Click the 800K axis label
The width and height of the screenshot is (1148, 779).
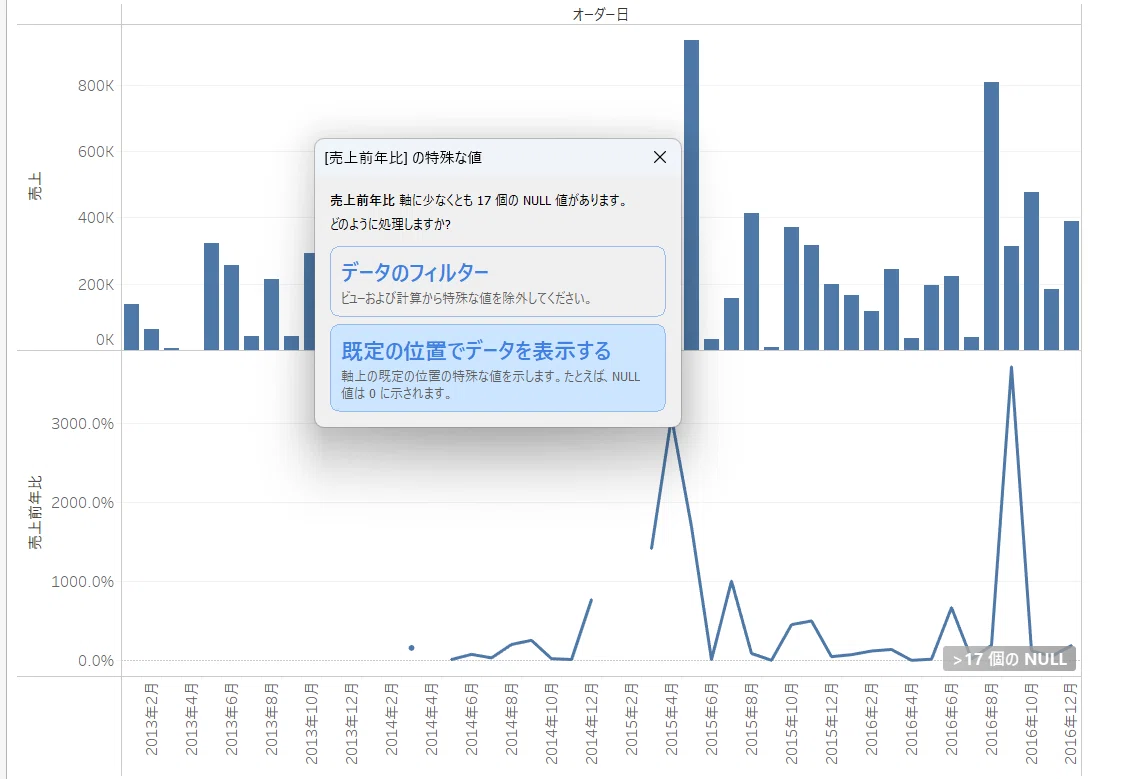(x=96, y=86)
